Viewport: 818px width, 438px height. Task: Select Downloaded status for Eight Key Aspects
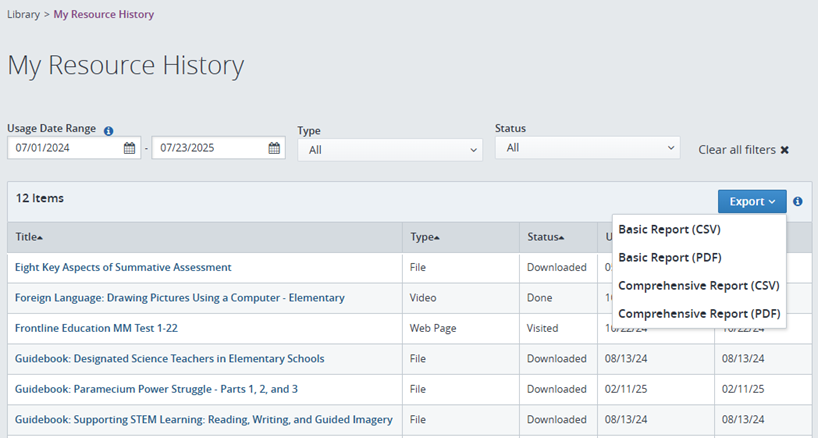tap(557, 267)
